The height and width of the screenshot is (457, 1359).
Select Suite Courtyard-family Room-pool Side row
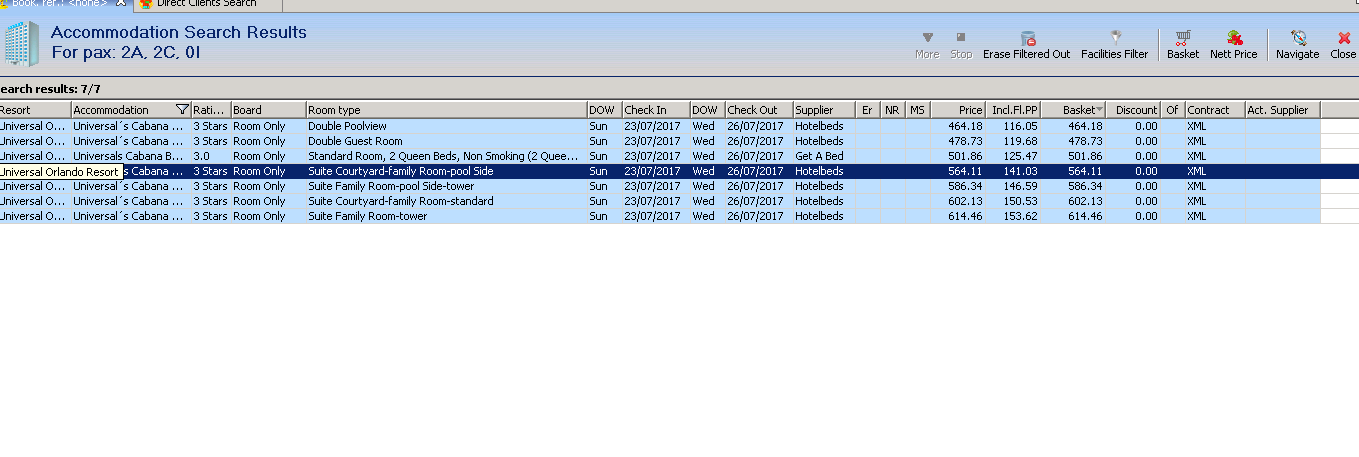point(679,171)
